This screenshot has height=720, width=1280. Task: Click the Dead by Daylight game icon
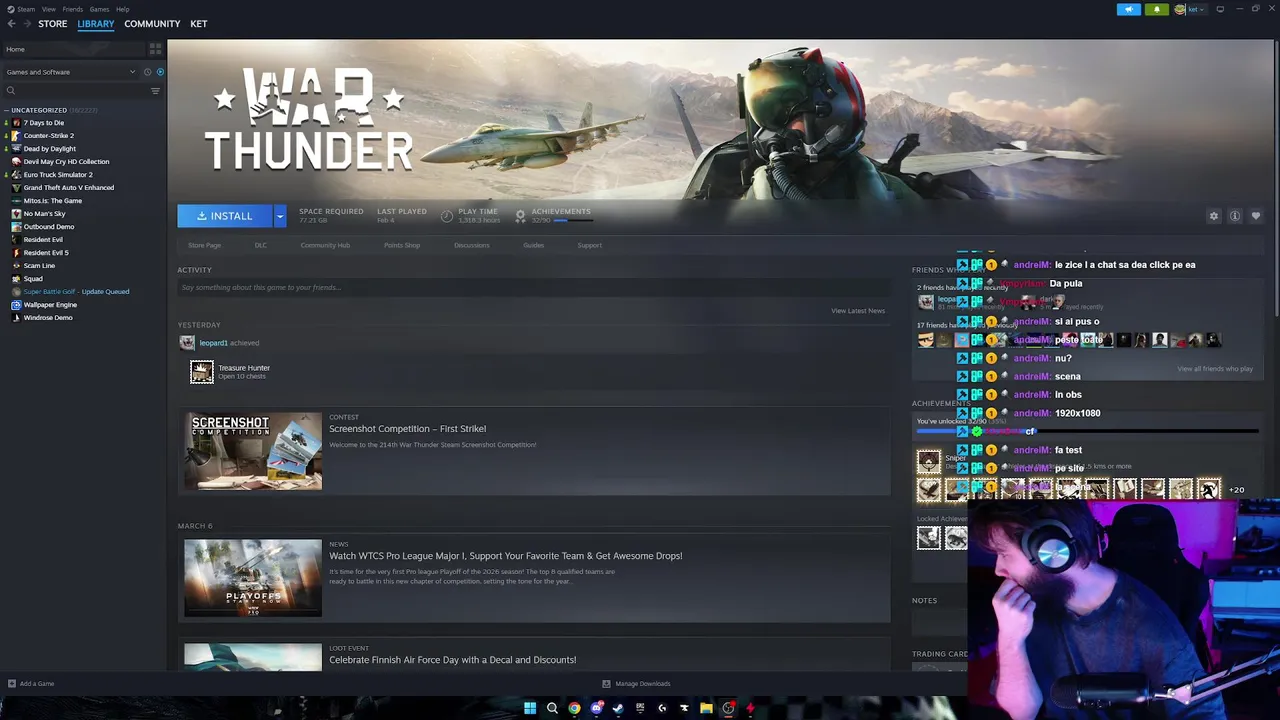pos(16,149)
